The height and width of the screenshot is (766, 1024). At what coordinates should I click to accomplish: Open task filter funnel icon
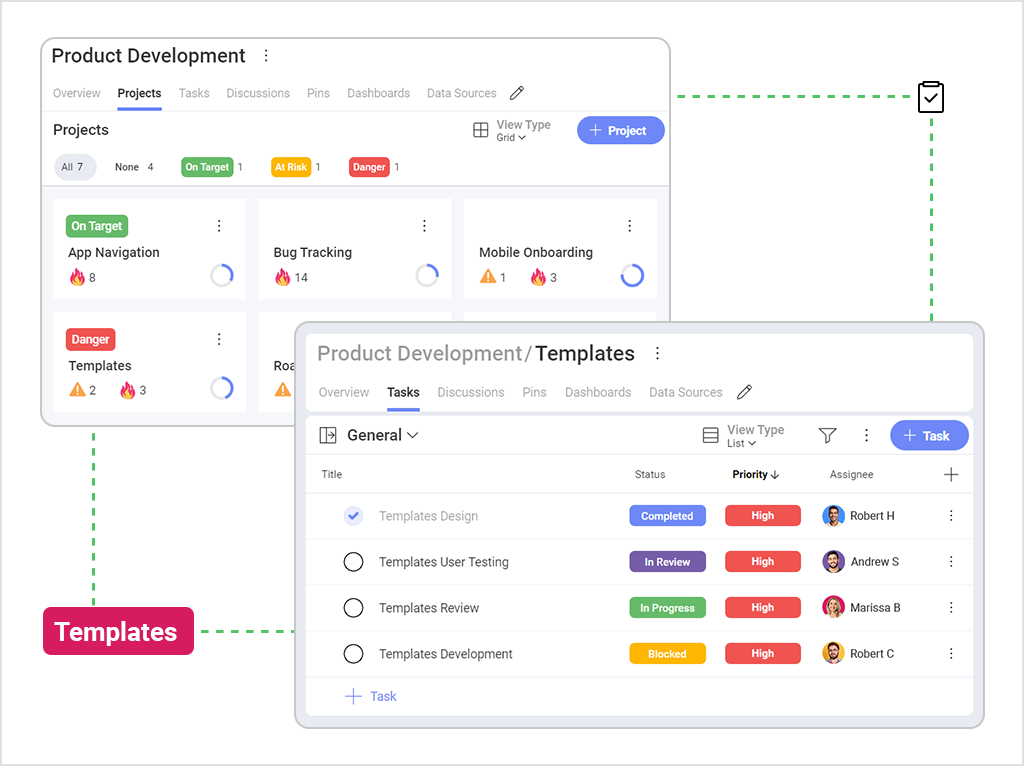pyautogui.click(x=827, y=435)
